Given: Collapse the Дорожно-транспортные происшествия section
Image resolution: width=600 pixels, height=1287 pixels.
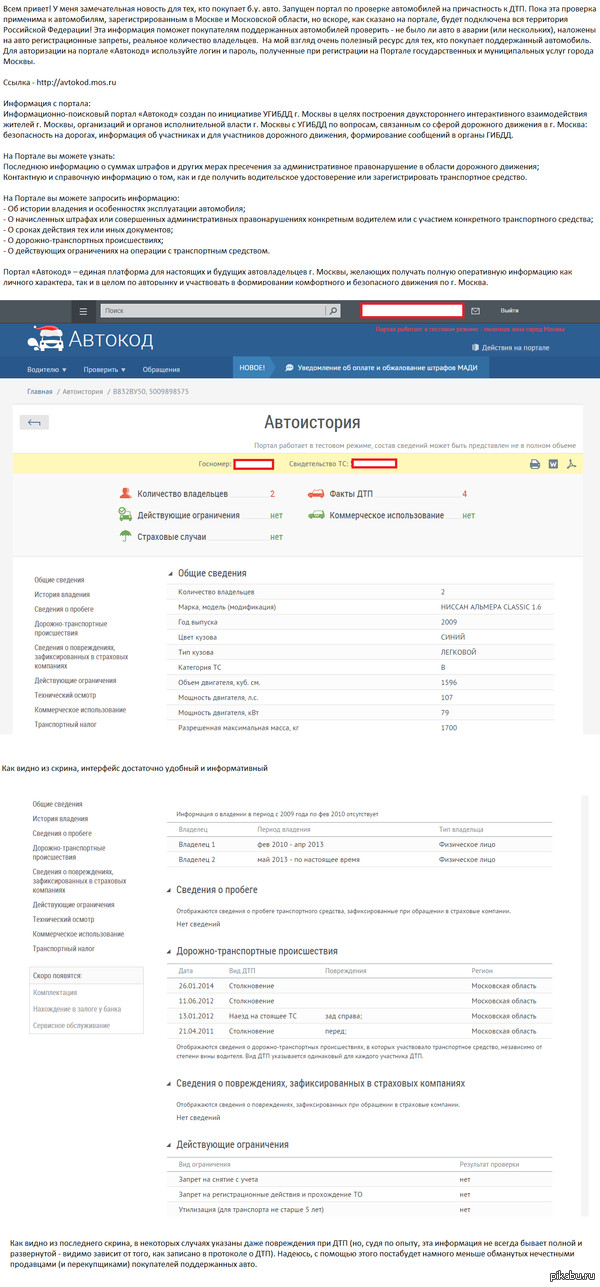Looking at the screenshot, I should pos(168,951).
